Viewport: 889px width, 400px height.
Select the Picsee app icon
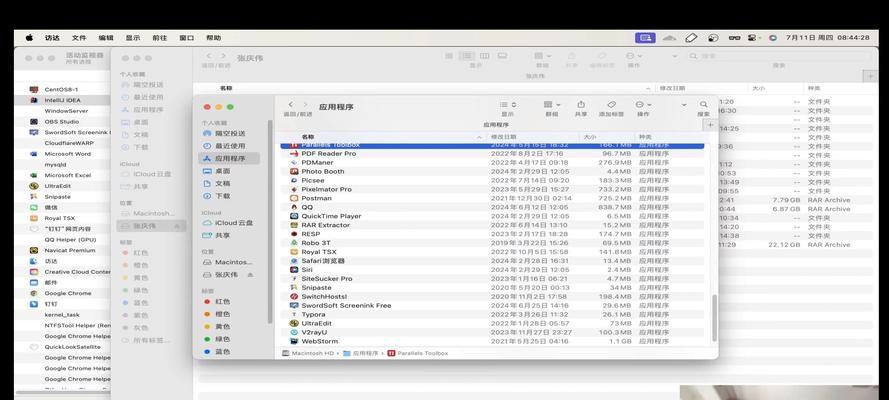294,180
